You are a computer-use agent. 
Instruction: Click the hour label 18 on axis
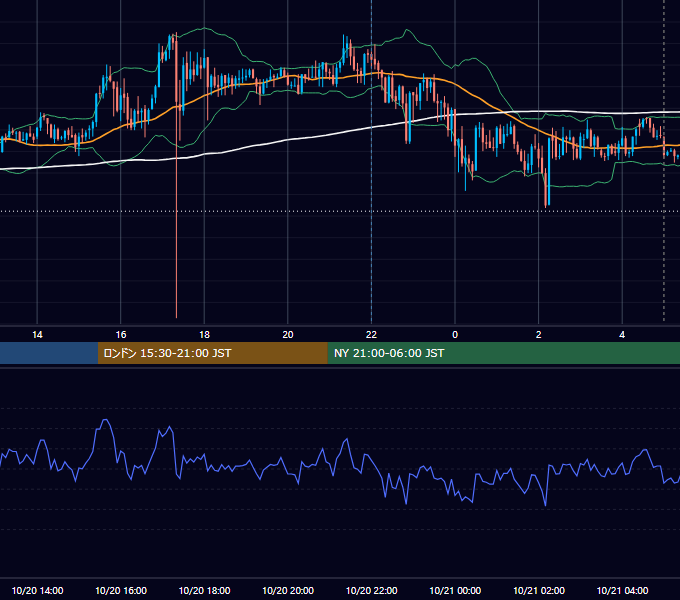(204, 335)
